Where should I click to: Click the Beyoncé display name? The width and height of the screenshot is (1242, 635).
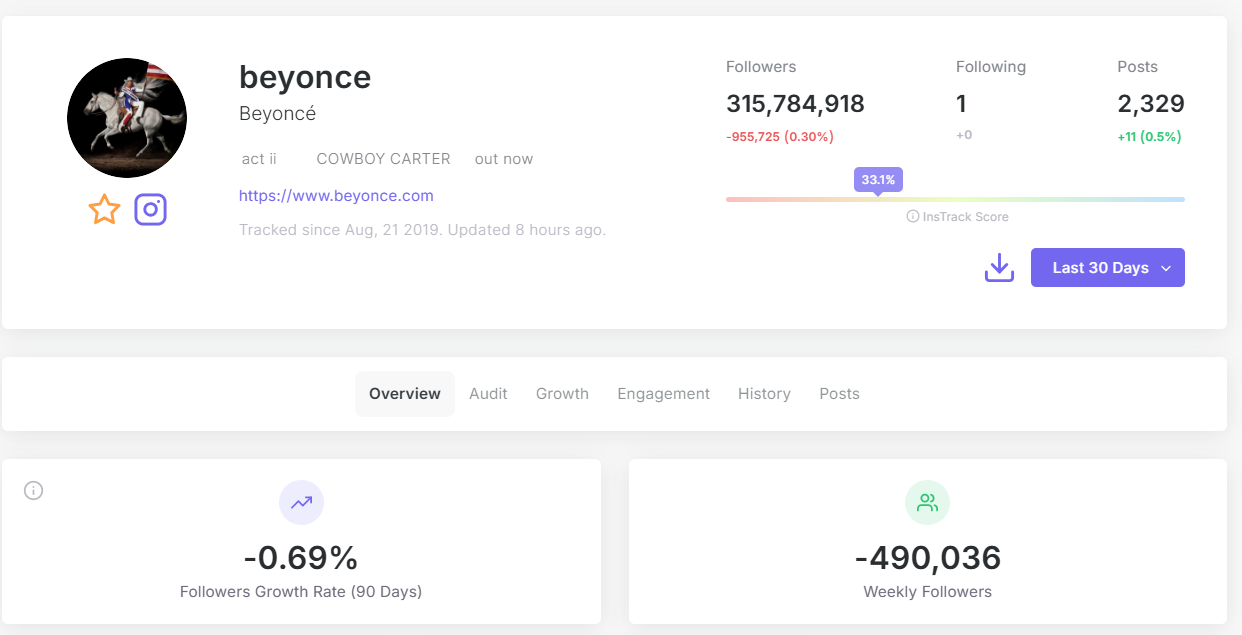pos(277,114)
